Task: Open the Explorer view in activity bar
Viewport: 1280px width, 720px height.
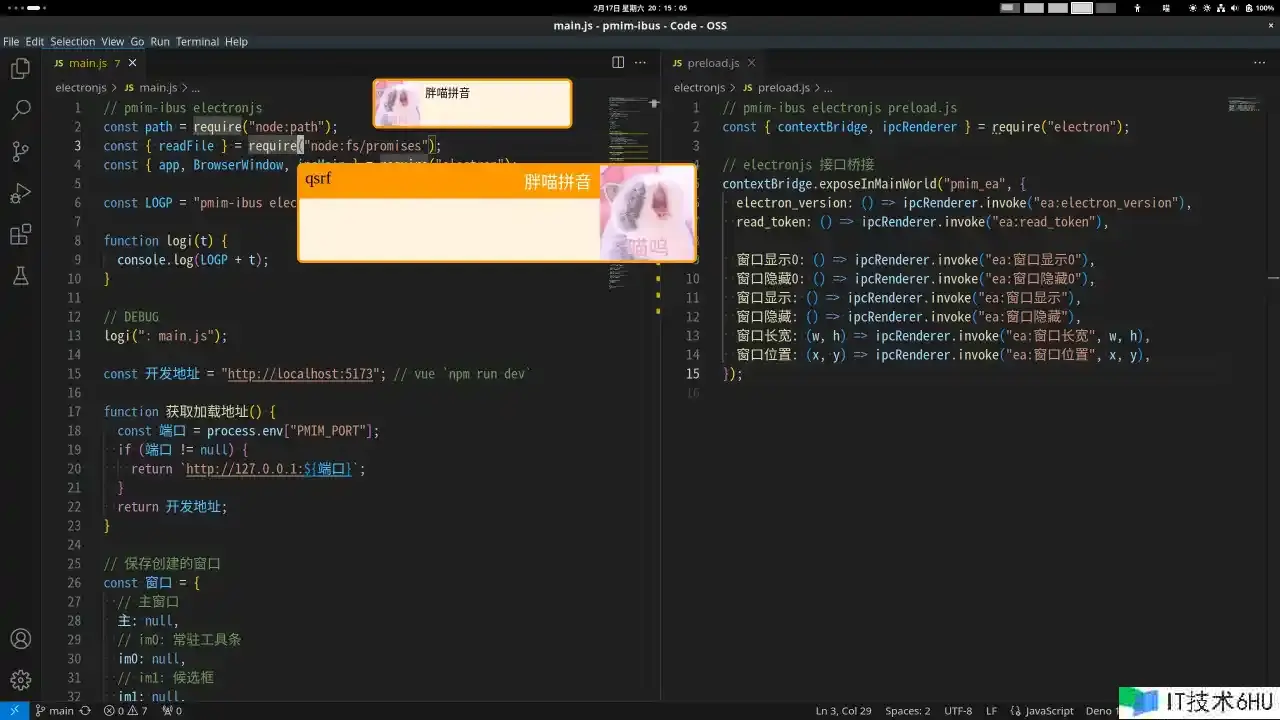Action: pos(20,69)
